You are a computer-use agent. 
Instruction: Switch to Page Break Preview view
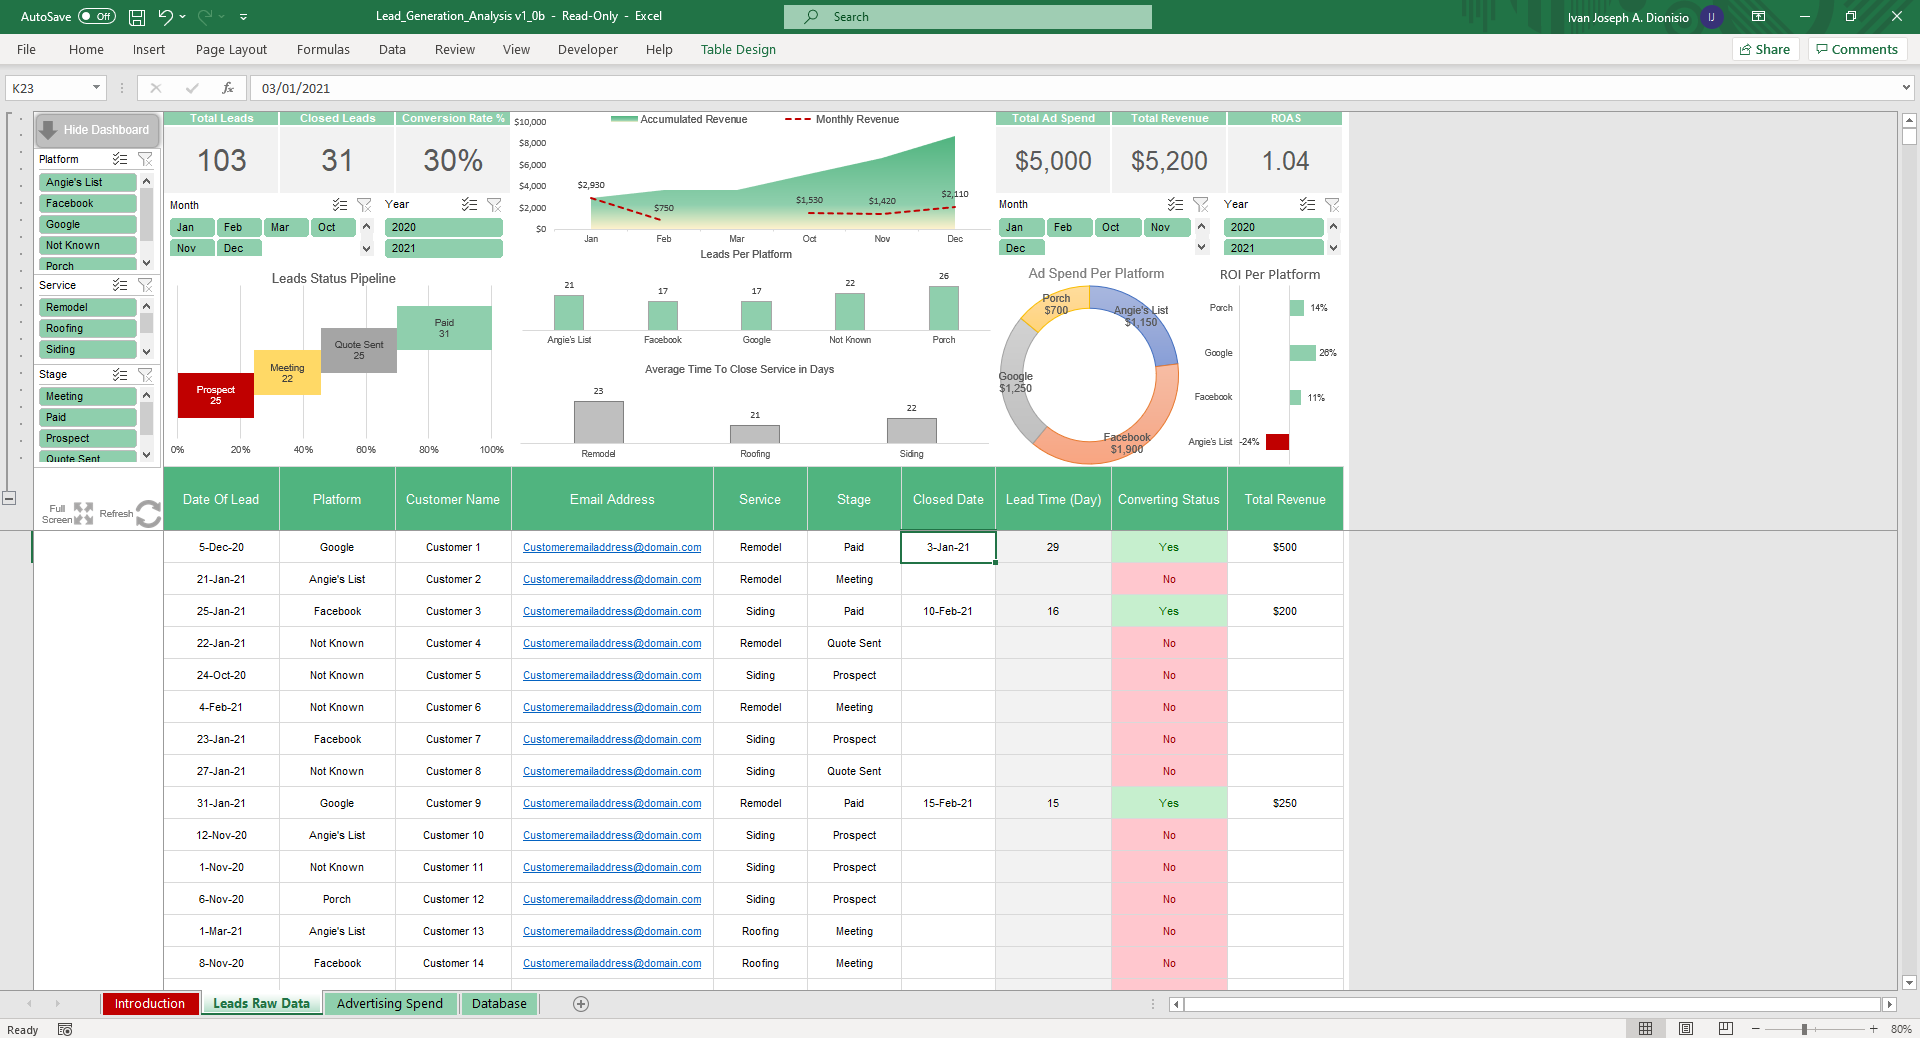click(1725, 1029)
